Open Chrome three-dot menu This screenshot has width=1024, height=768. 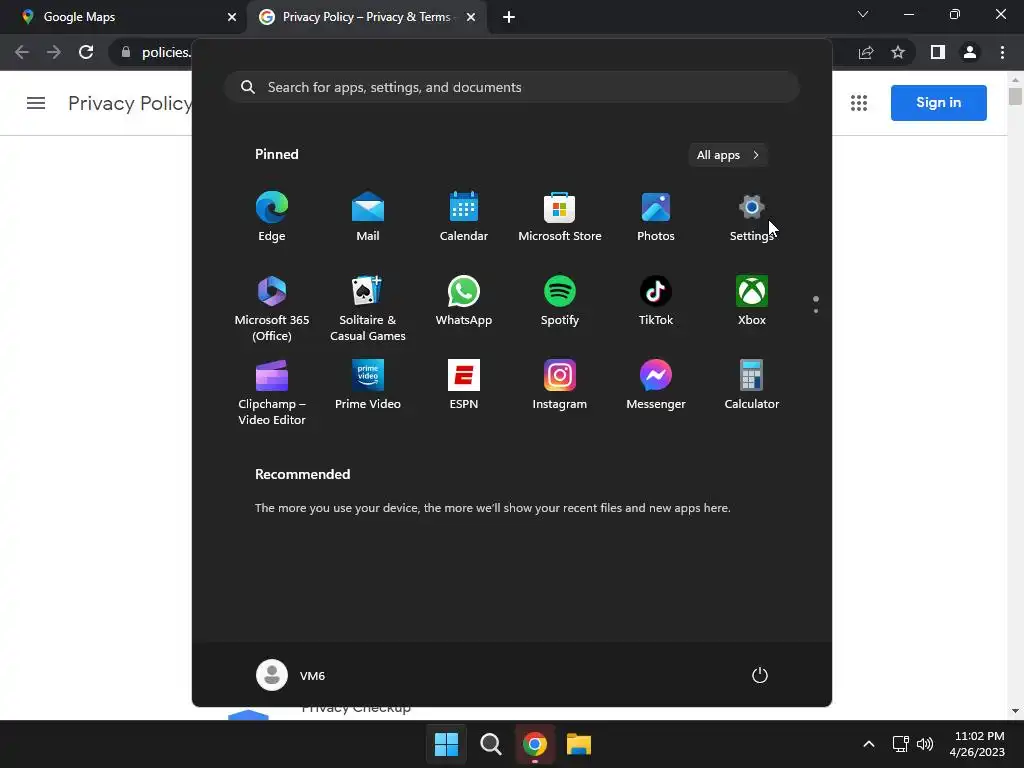[1002, 52]
